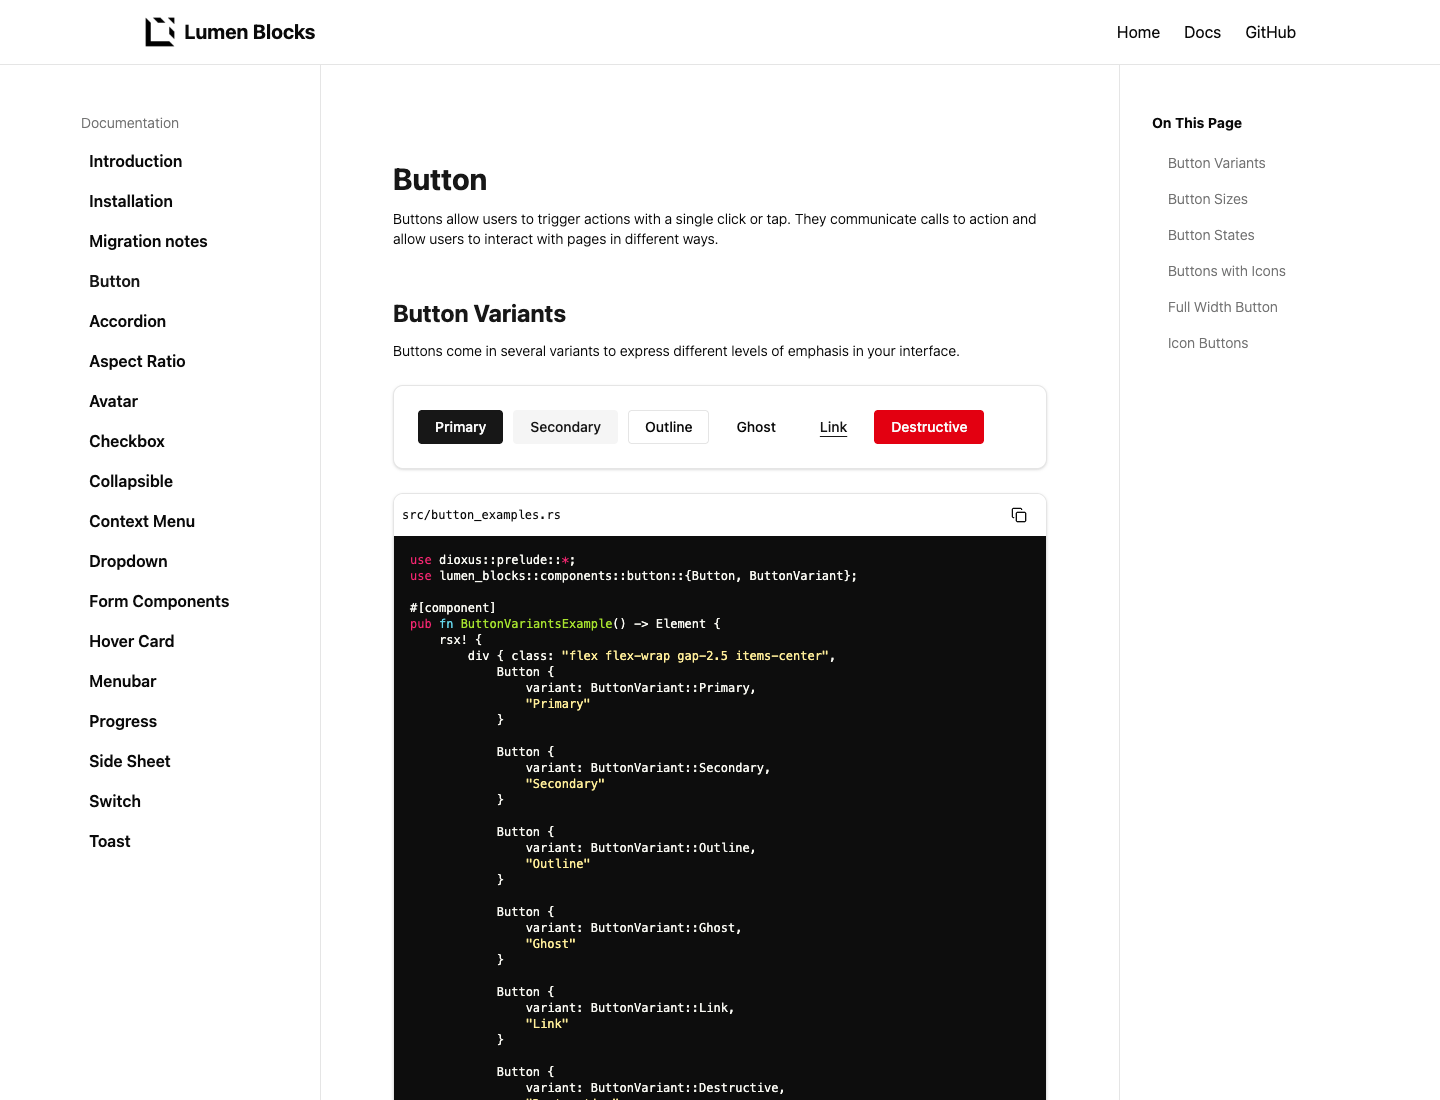Click the ButtonVariant::Link code line
Image resolution: width=1440 pixels, height=1100 pixels.
coord(630,1008)
